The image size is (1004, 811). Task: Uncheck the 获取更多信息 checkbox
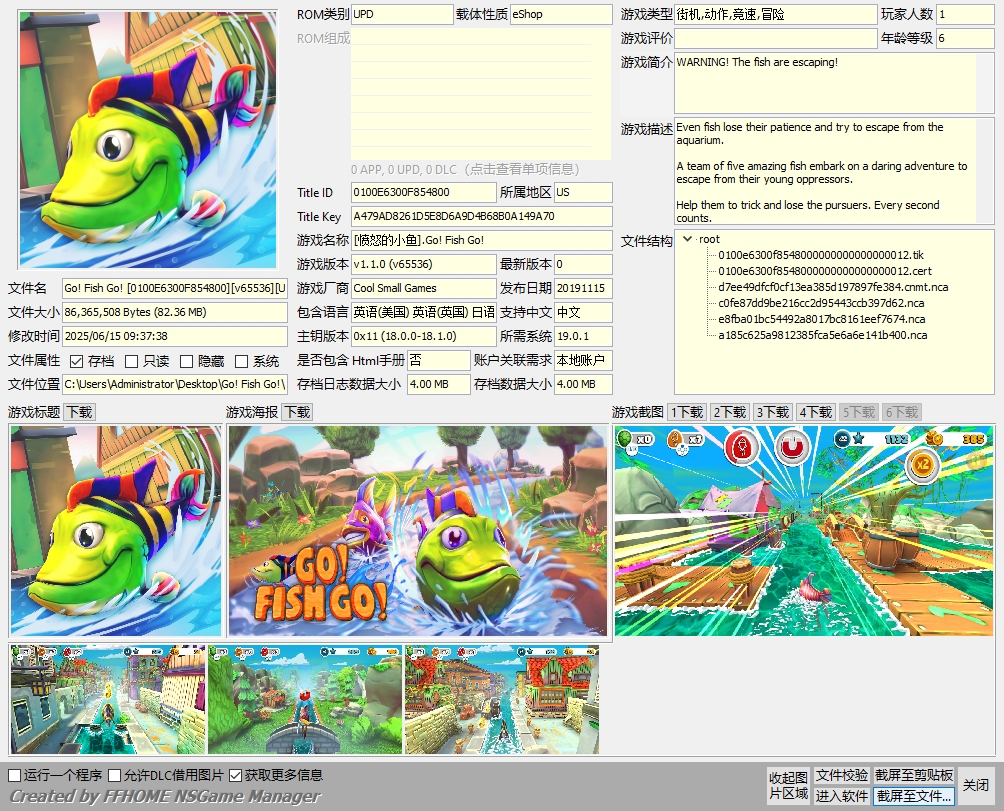pyautogui.click(x=236, y=775)
